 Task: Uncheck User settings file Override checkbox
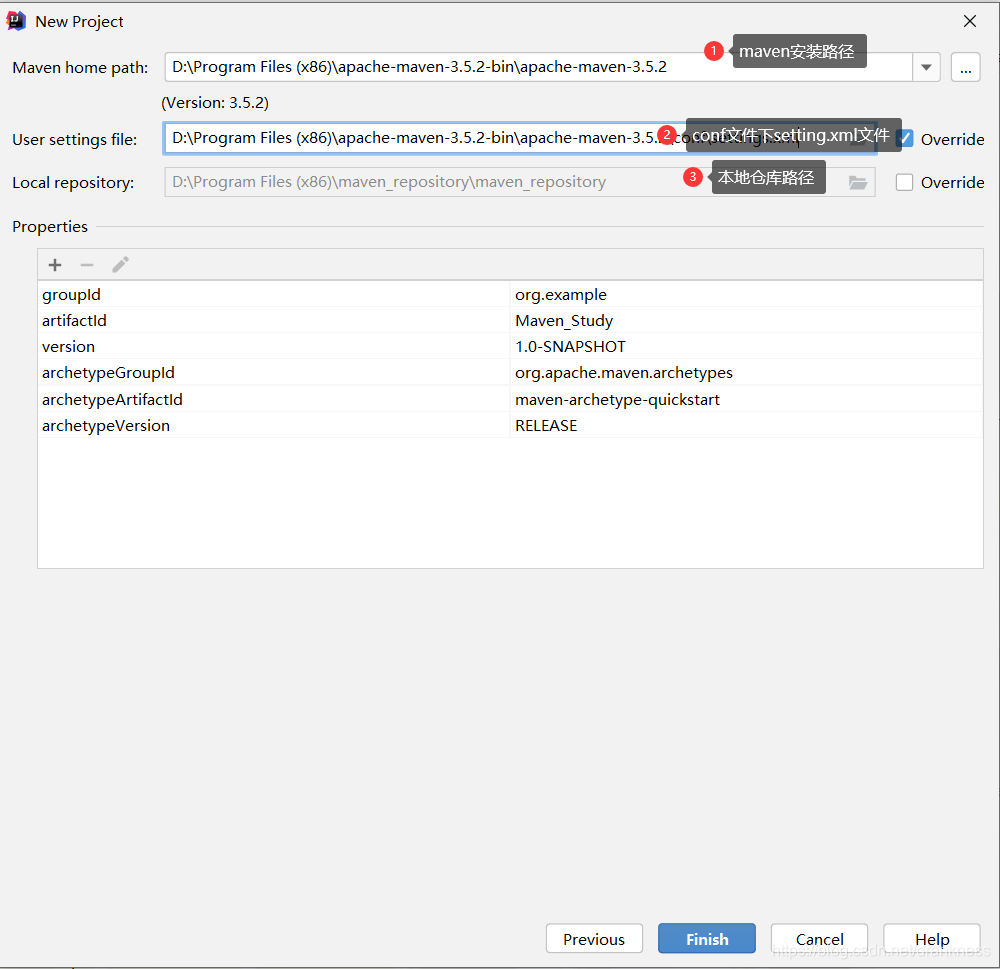pyautogui.click(x=905, y=138)
